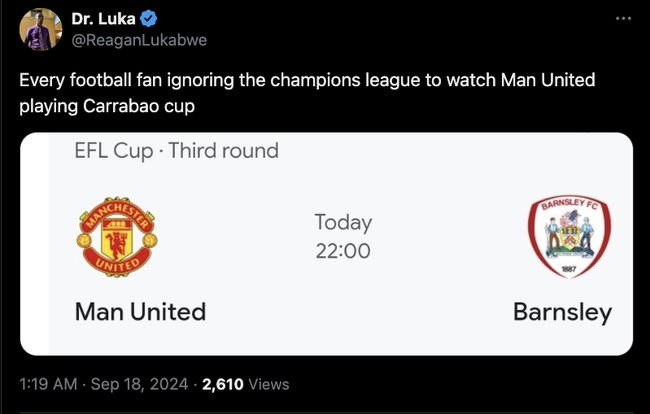Click the 22:00 kickoff time
The height and width of the screenshot is (414, 650).
coord(343,251)
